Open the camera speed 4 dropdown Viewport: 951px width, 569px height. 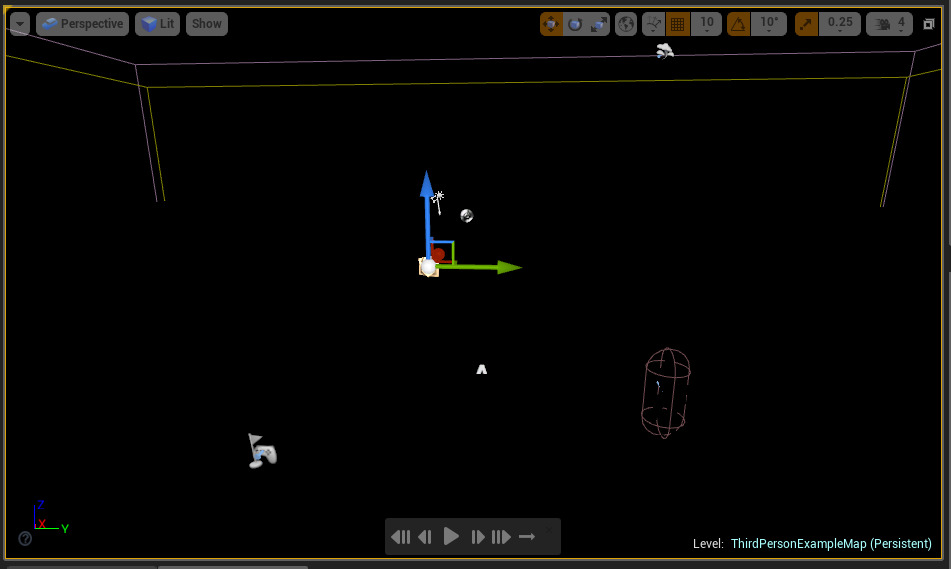(x=889, y=24)
